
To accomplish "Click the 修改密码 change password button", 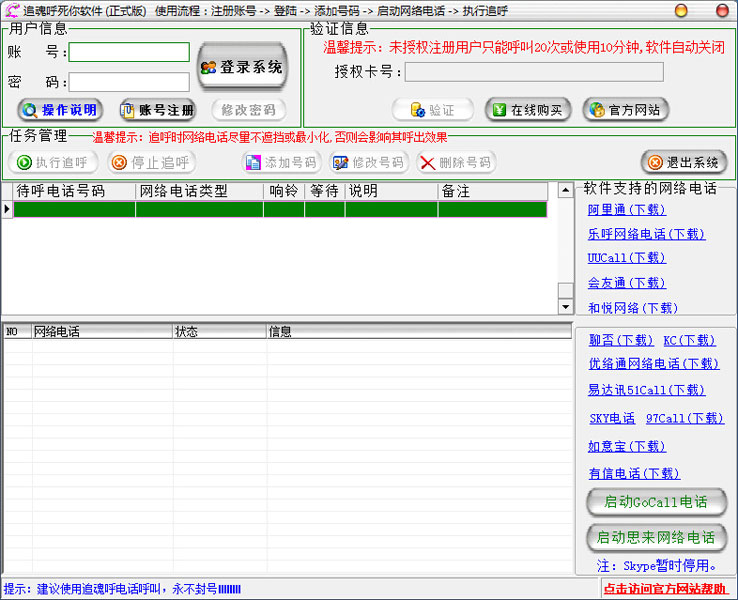I will [x=248, y=110].
